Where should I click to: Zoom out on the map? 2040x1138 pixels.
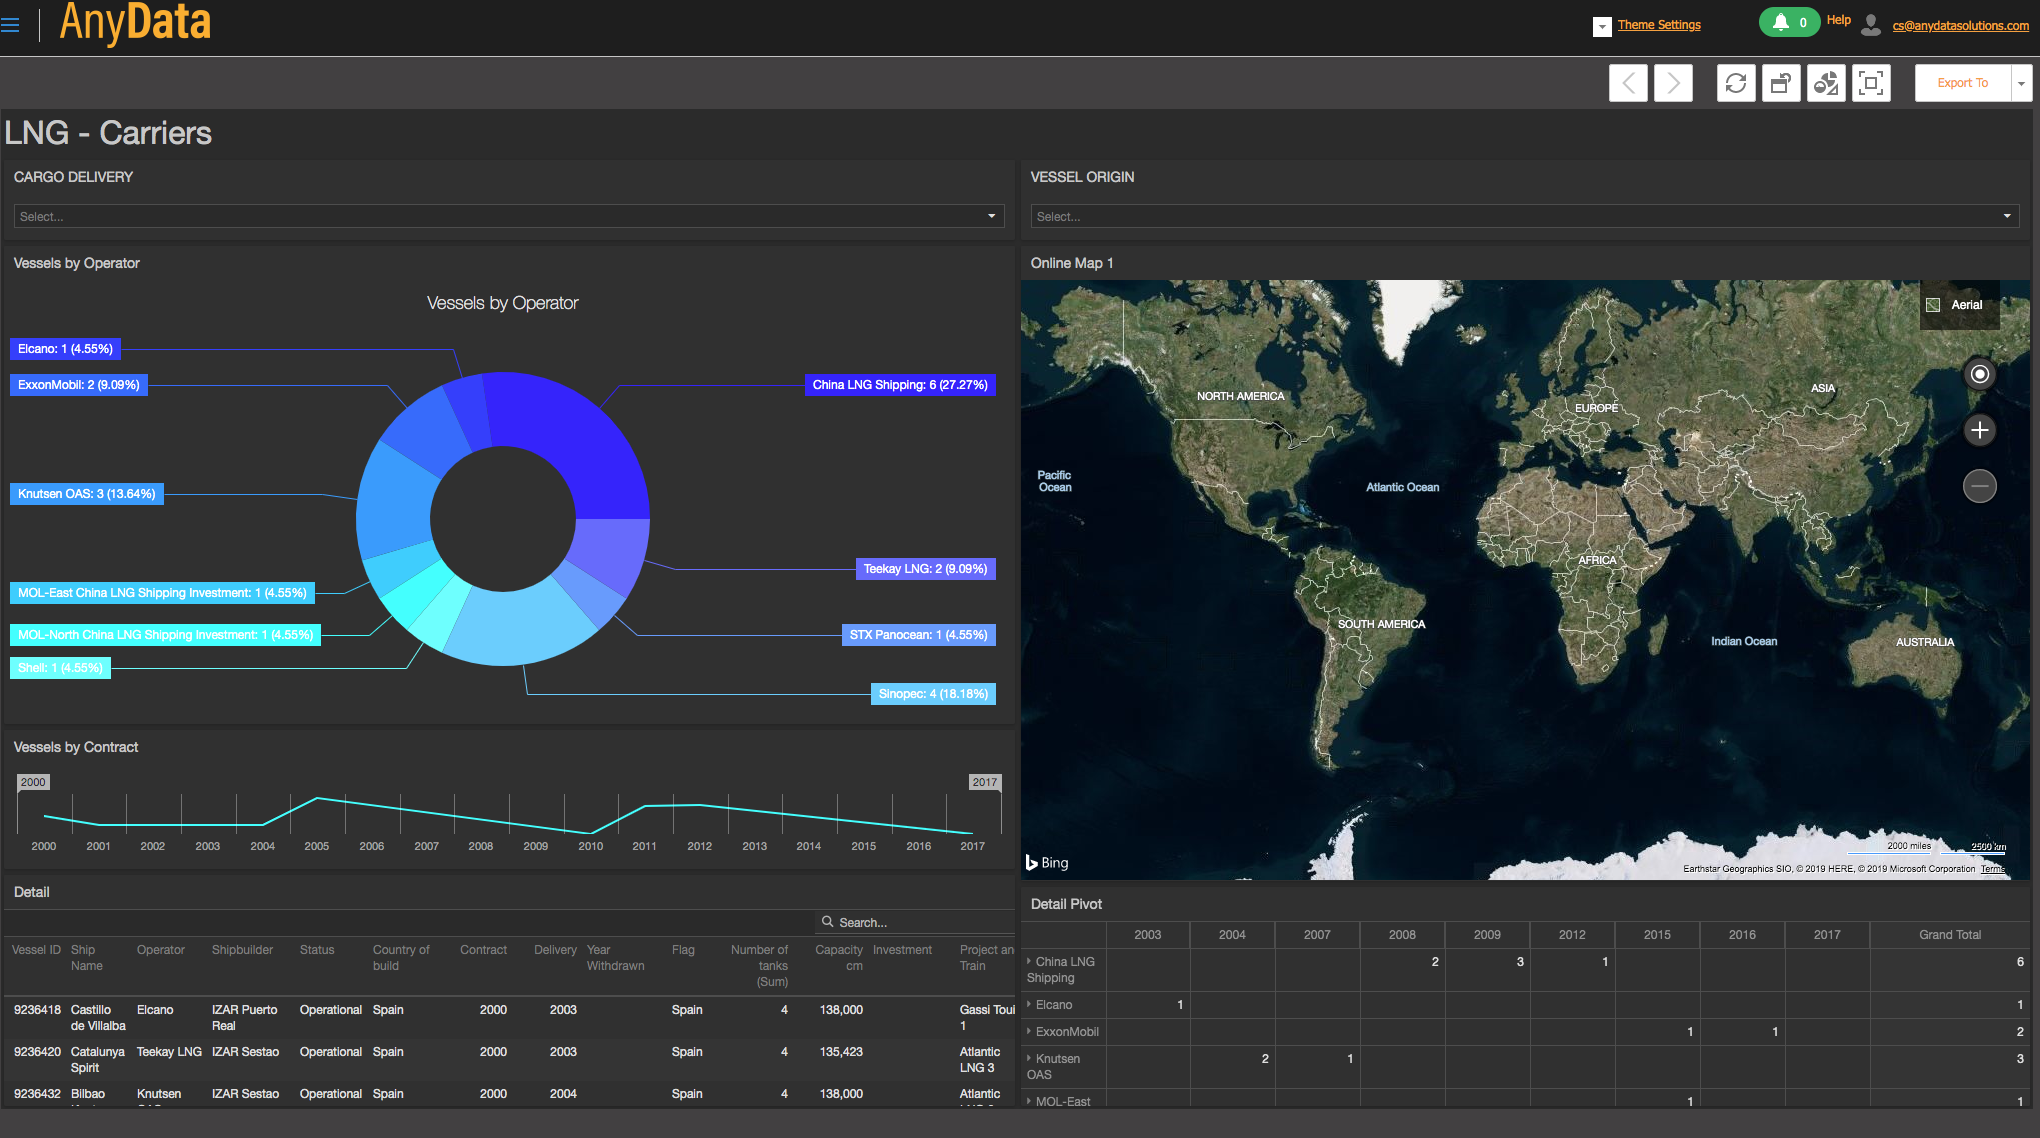(x=1979, y=486)
